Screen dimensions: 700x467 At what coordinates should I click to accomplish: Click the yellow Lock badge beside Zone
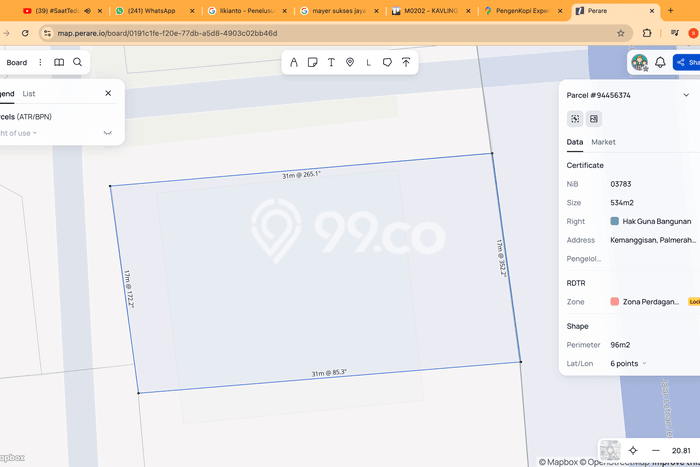click(694, 302)
